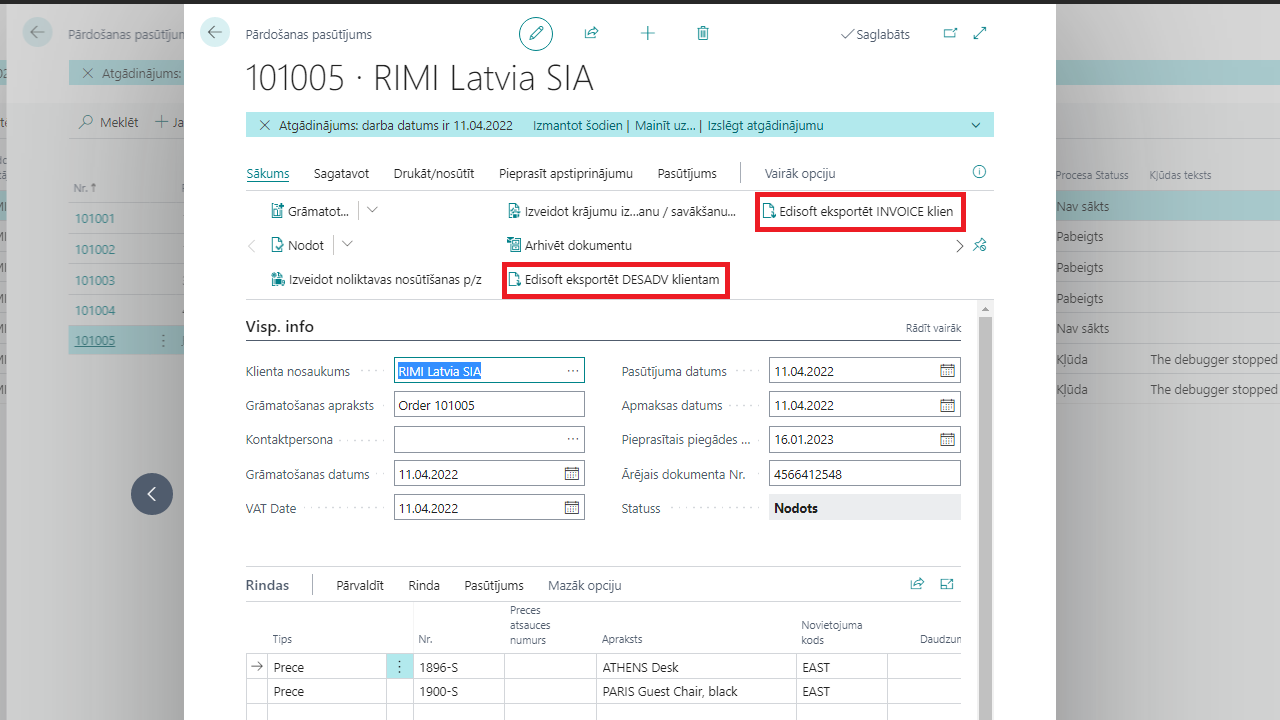The width and height of the screenshot is (1280, 720).
Task: Click Edisoft eksportēt INVOICE klientam
Action: [860, 212]
